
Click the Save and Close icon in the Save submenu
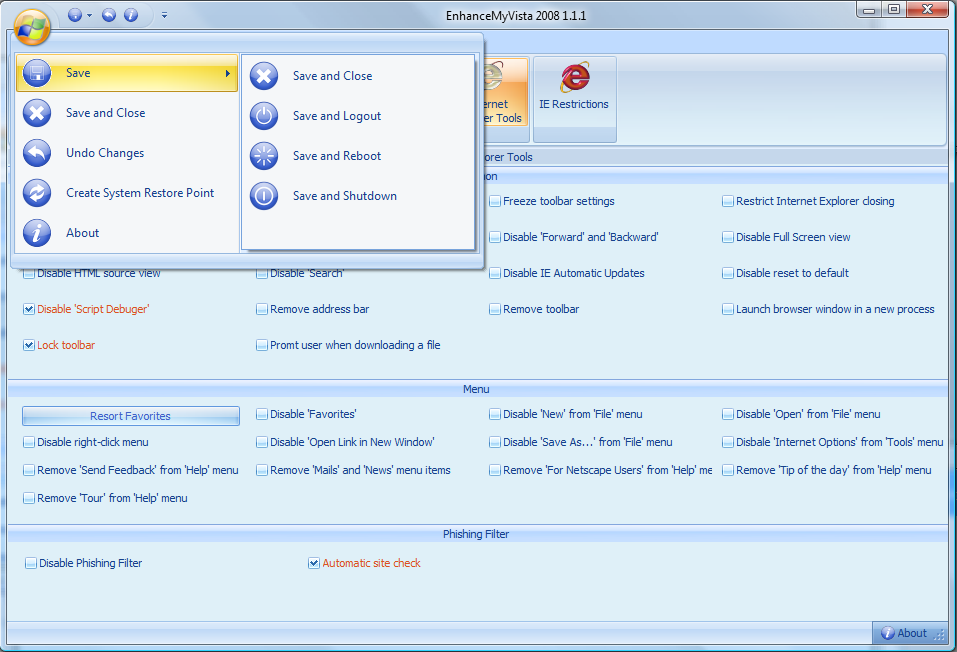tap(264, 76)
